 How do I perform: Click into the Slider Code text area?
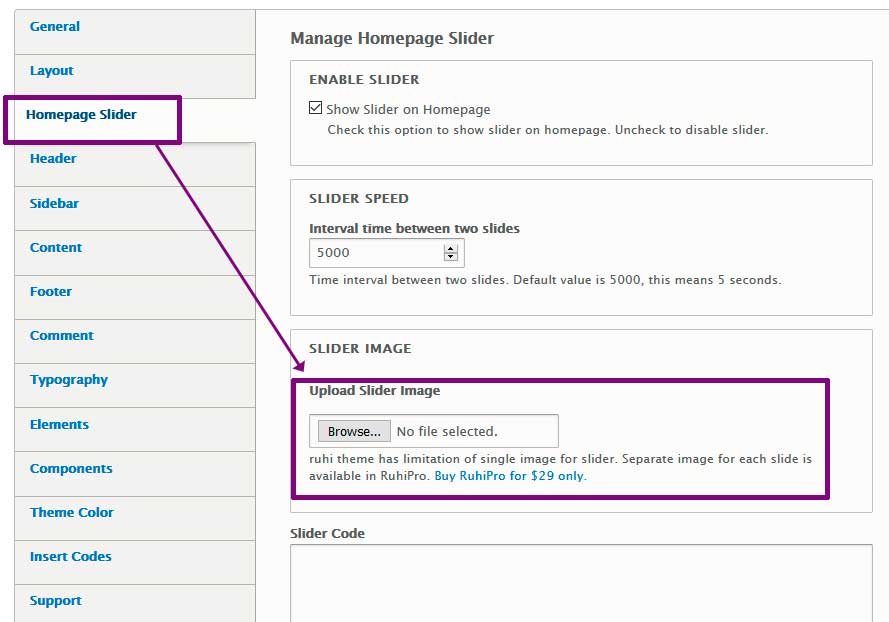point(580,585)
